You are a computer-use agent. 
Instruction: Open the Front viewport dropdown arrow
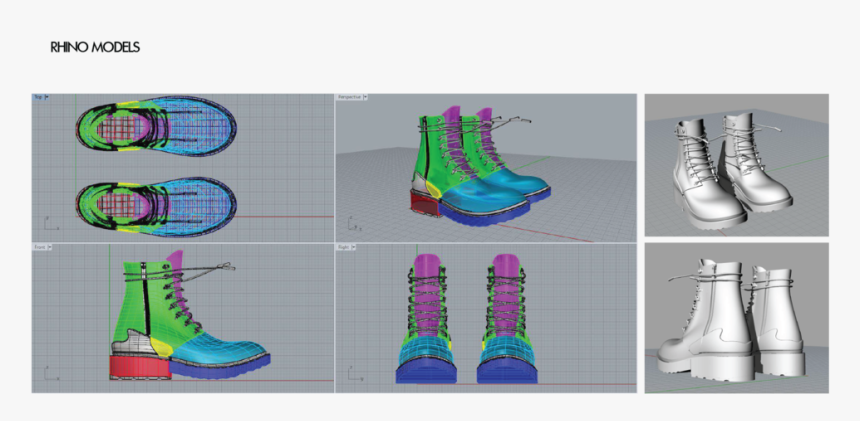[50, 247]
